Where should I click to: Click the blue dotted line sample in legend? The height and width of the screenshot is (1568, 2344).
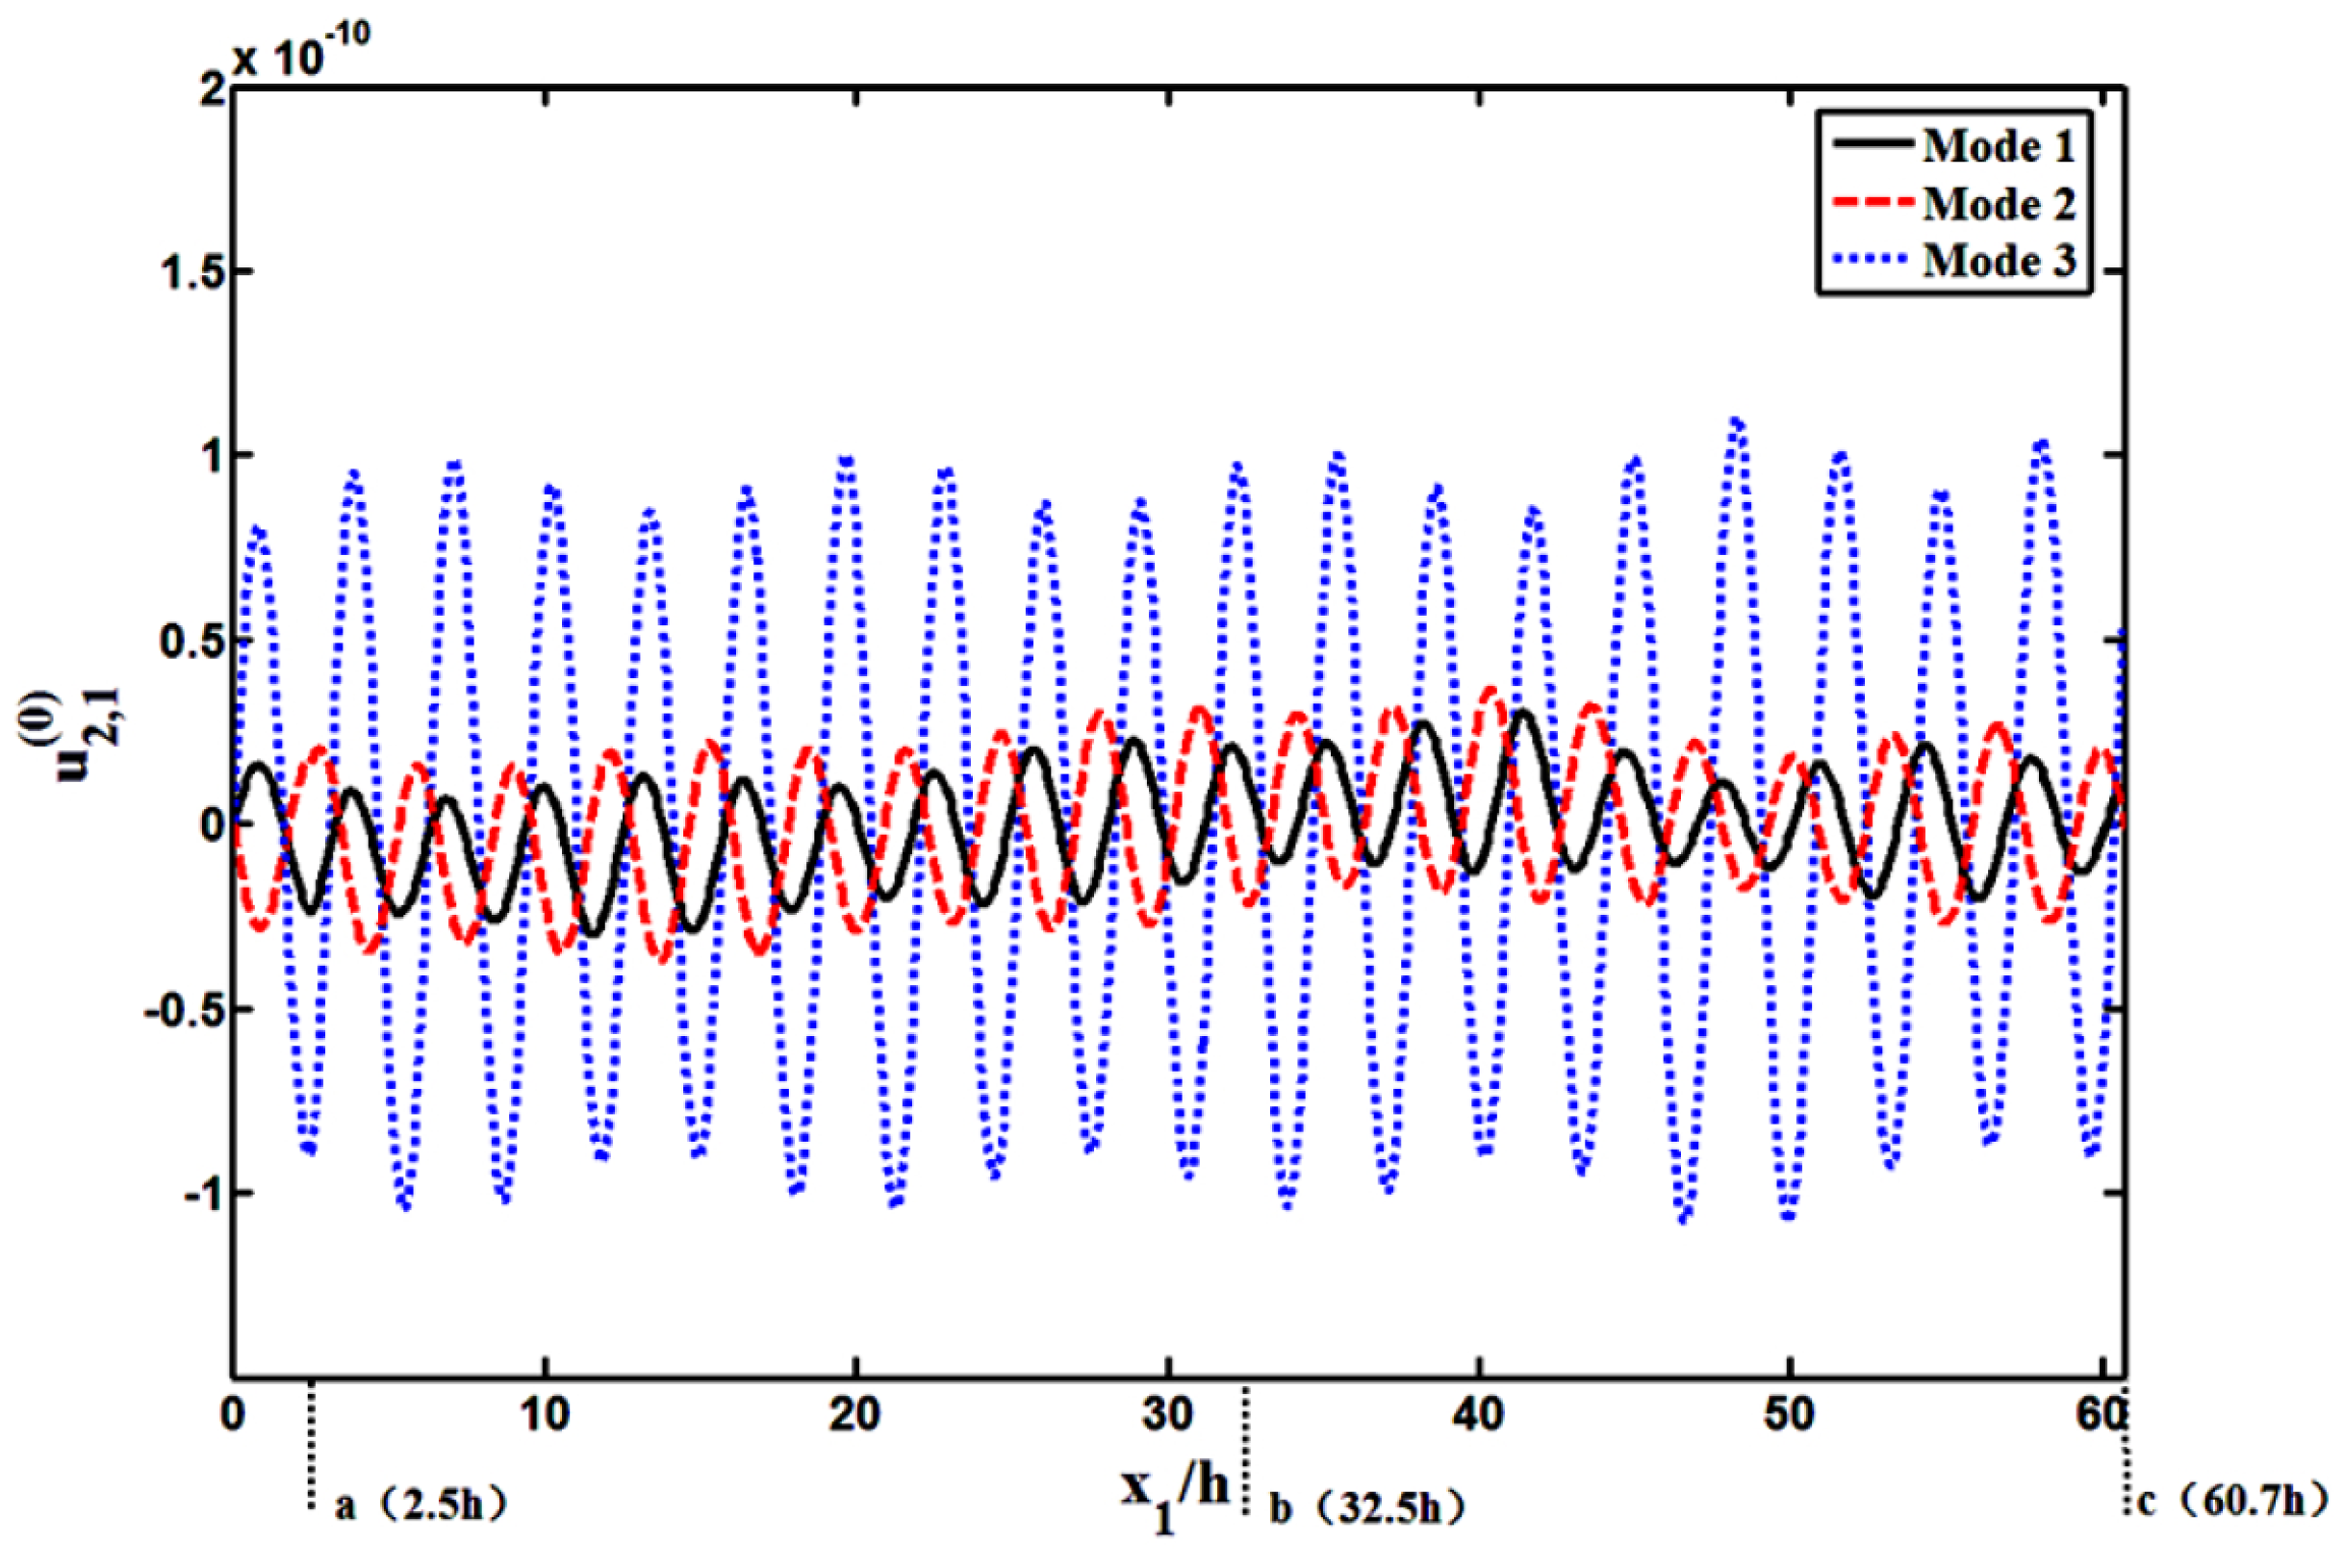tap(1871, 260)
